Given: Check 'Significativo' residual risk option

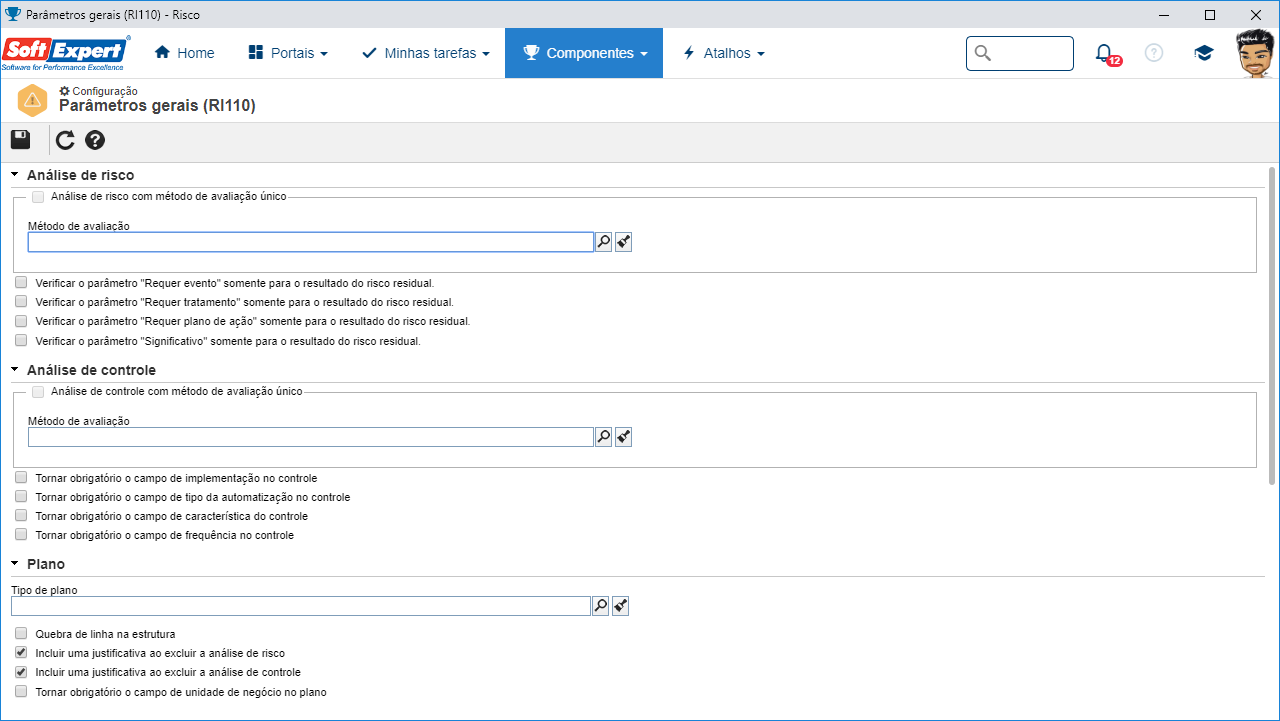Looking at the screenshot, I should coord(21,340).
